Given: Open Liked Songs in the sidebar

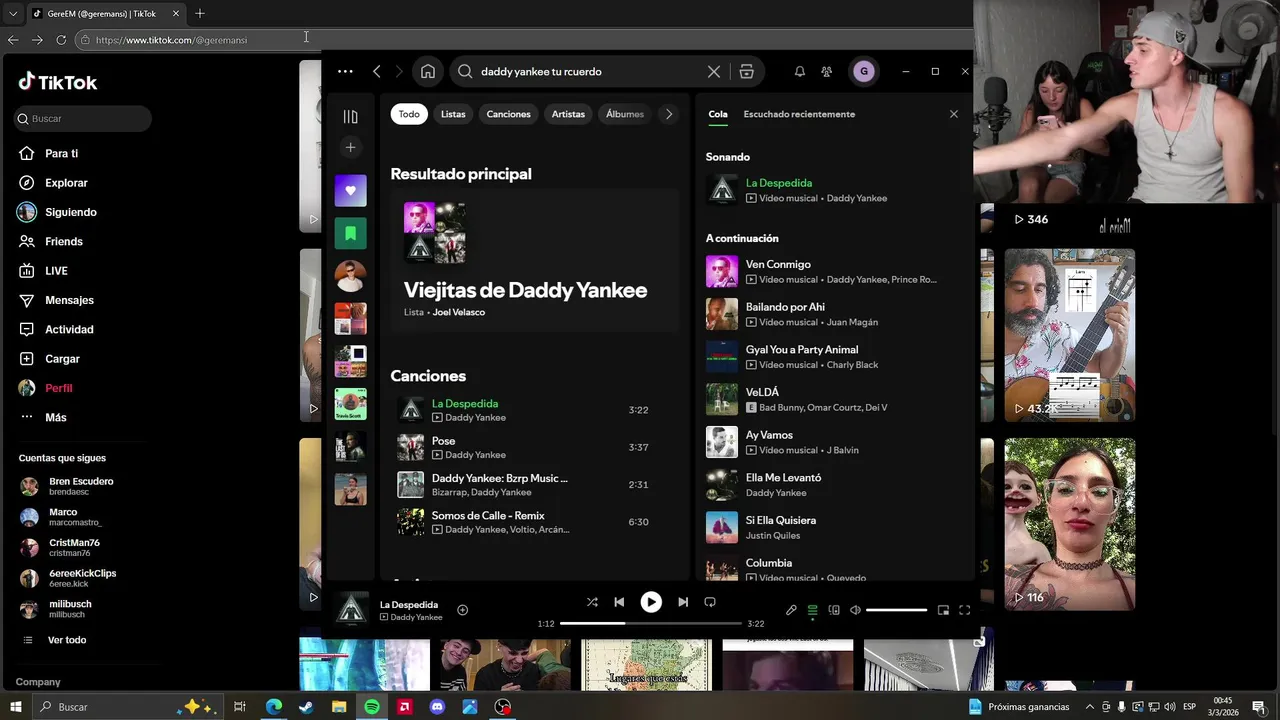Looking at the screenshot, I should [351, 191].
